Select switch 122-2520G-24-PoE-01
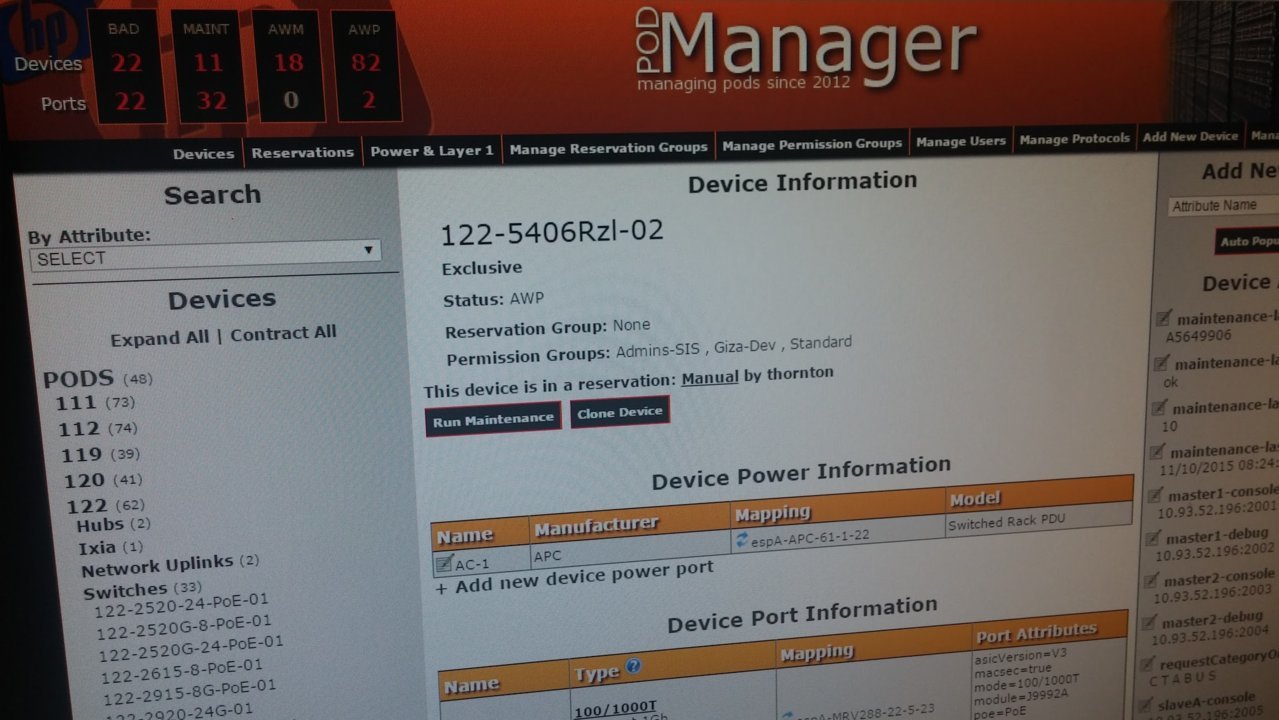 191,649
